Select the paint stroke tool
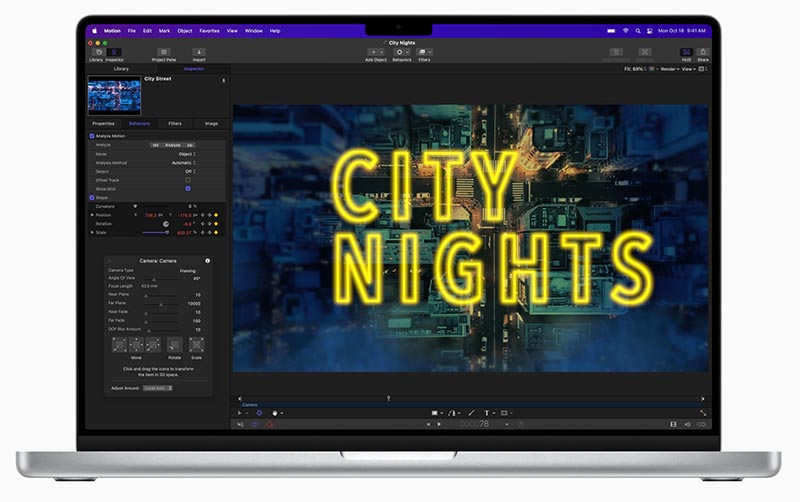The width and height of the screenshot is (800, 502). click(x=471, y=413)
